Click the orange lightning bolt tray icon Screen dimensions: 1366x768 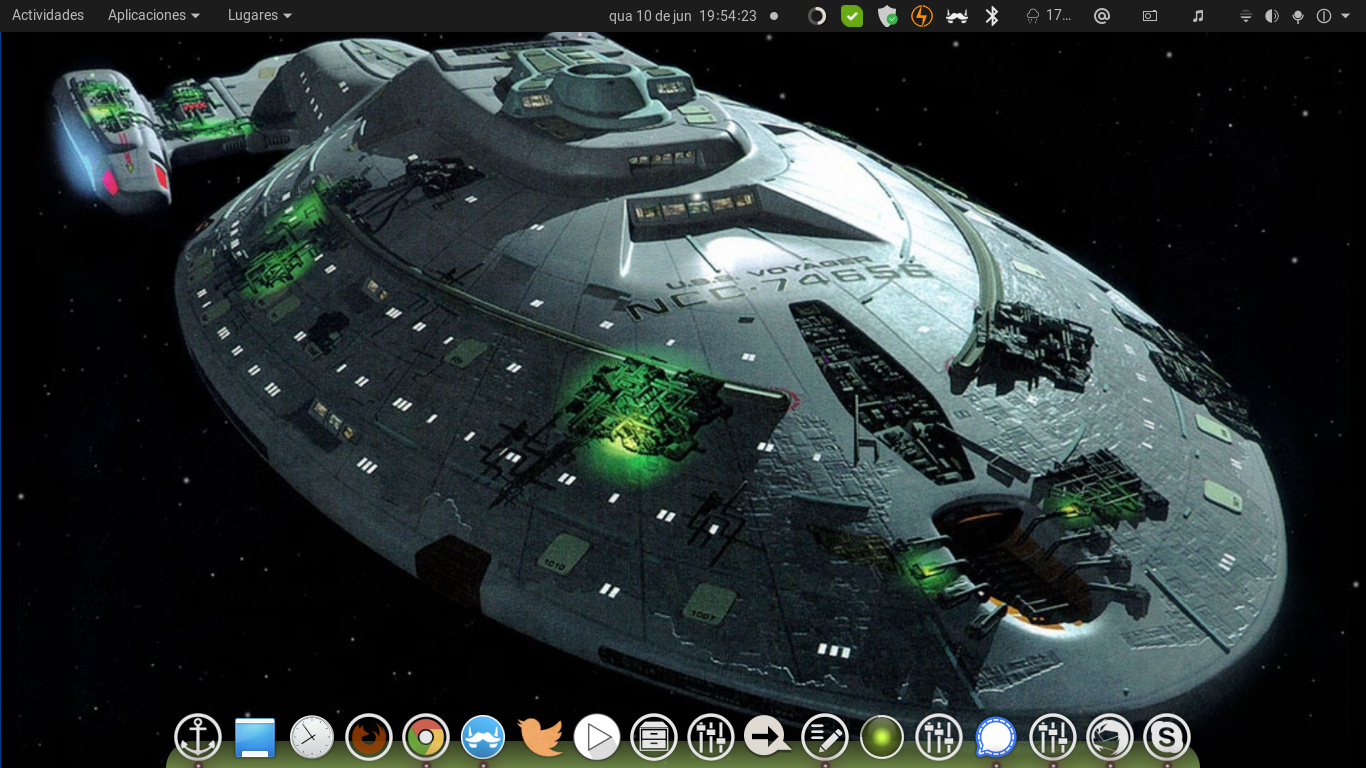tap(922, 16)
